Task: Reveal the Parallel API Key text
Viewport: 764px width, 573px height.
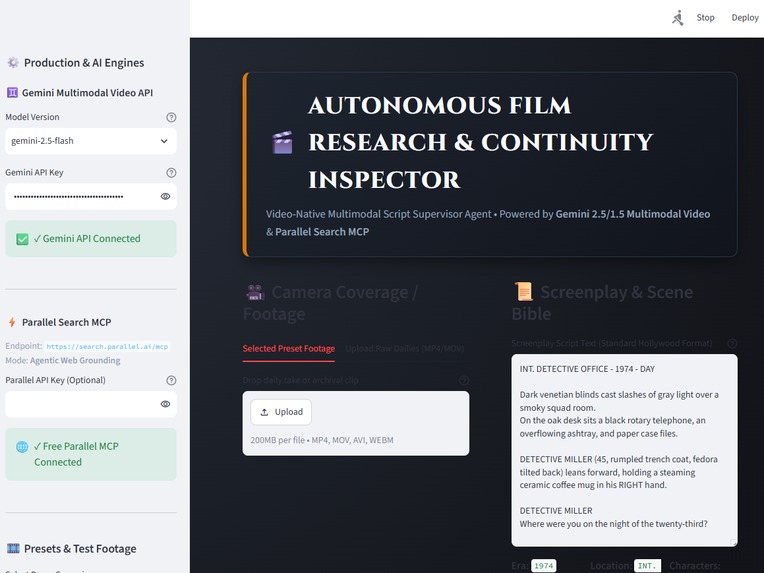Action: 165,404
